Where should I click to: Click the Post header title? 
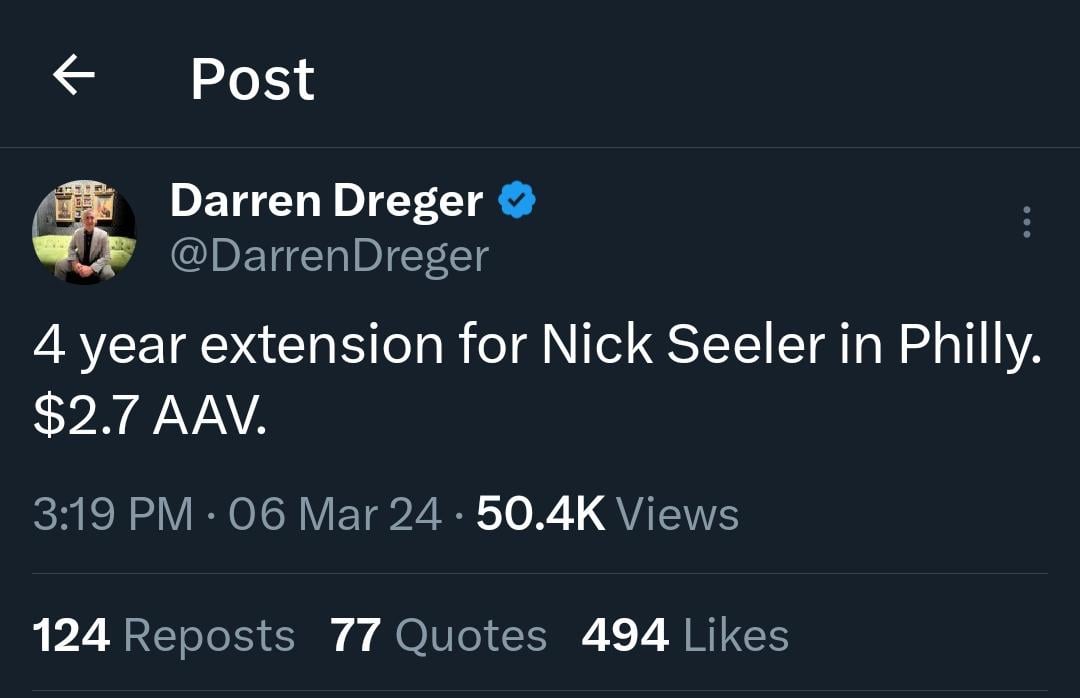(x=252, y=79)
